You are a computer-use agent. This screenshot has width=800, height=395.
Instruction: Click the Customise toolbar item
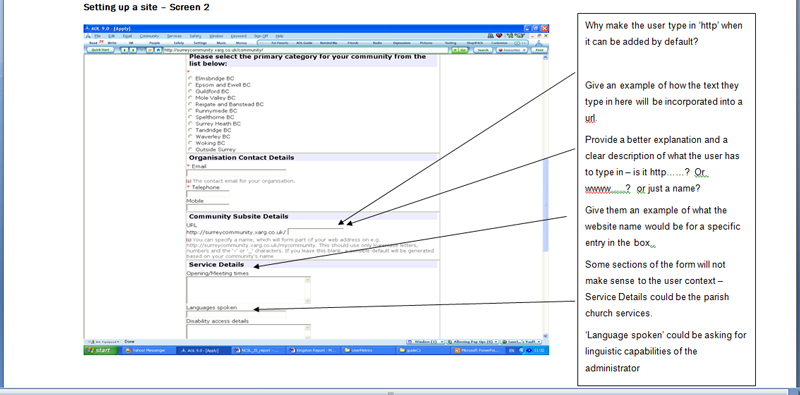pyautogui.click(x=498, y=43)
